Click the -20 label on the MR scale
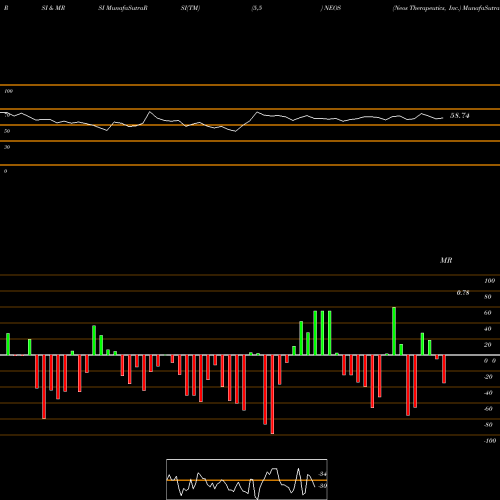Screen dimensions: 500x500 [x=488, y=377]
